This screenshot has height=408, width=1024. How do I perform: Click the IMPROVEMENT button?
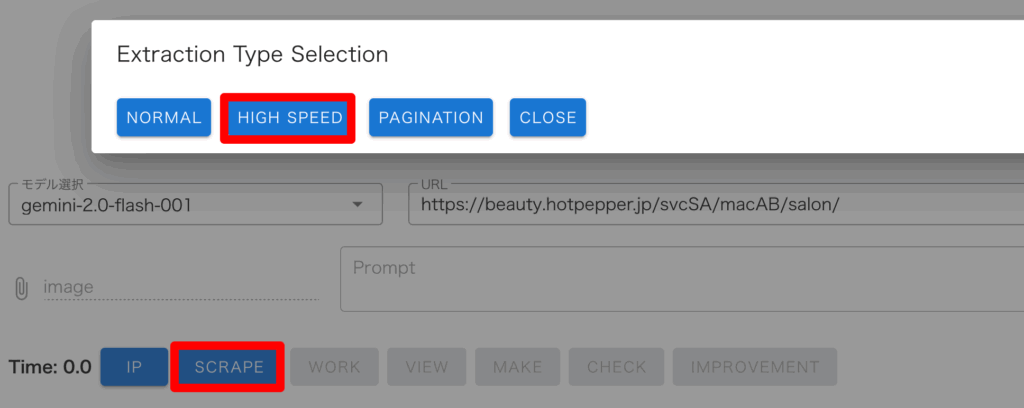coord(754,367)
